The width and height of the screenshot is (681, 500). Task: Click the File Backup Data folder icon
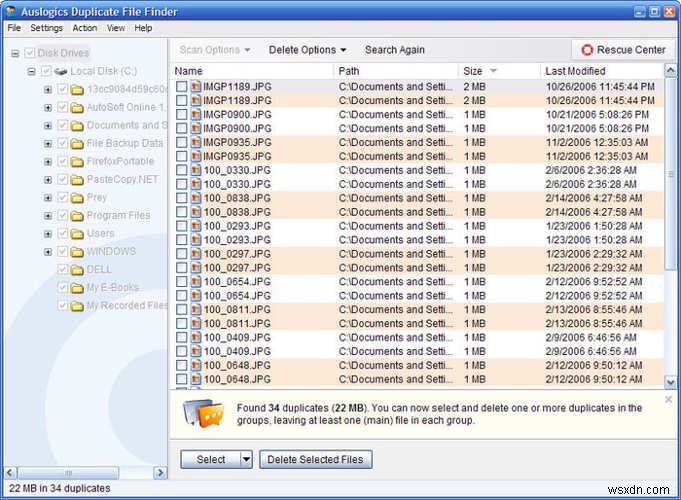[77, 143]
